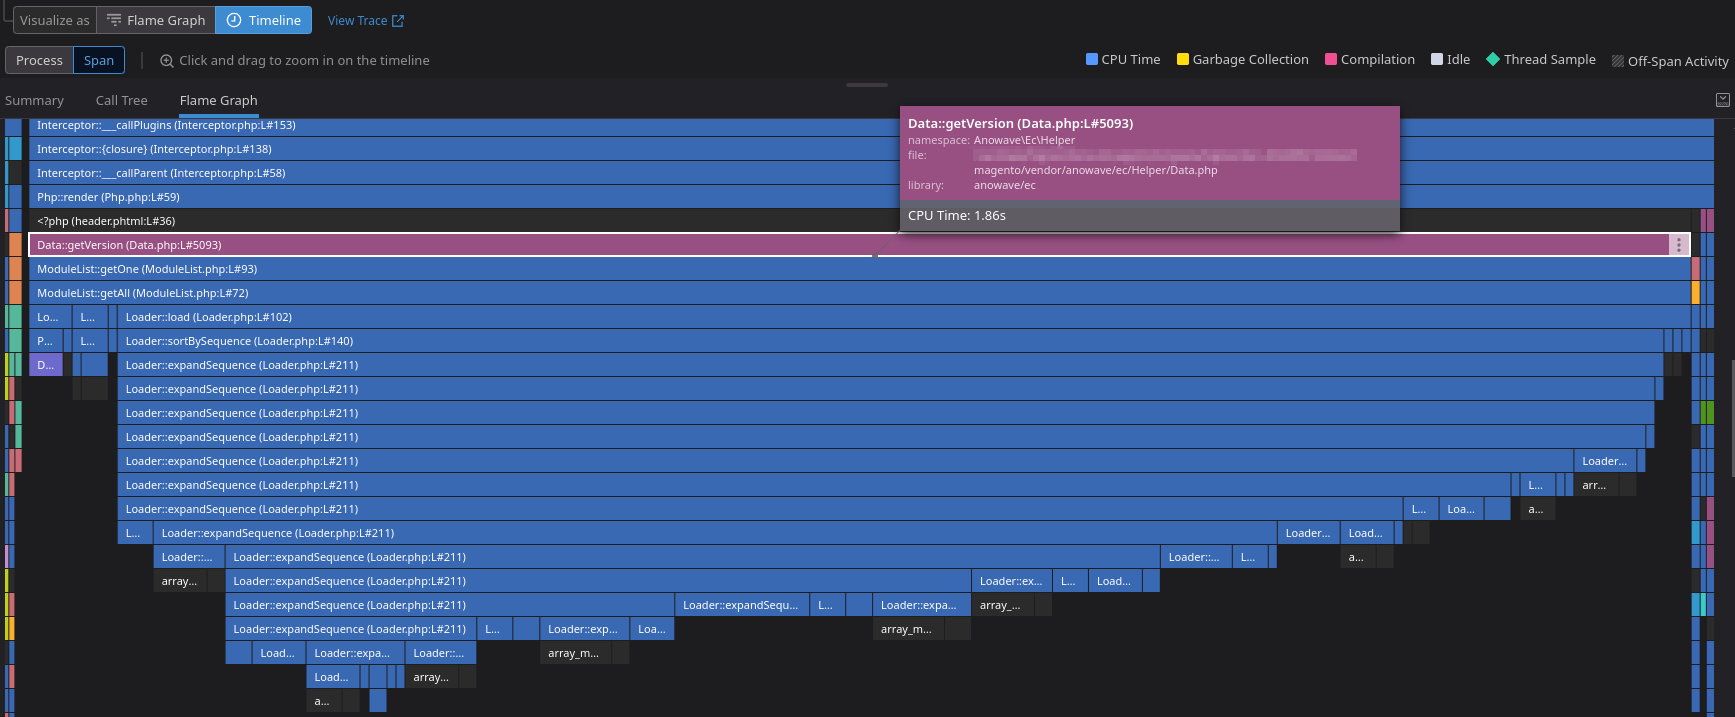Select the Loader::sortBySequence flame graph frame

(x=800, y=341)
